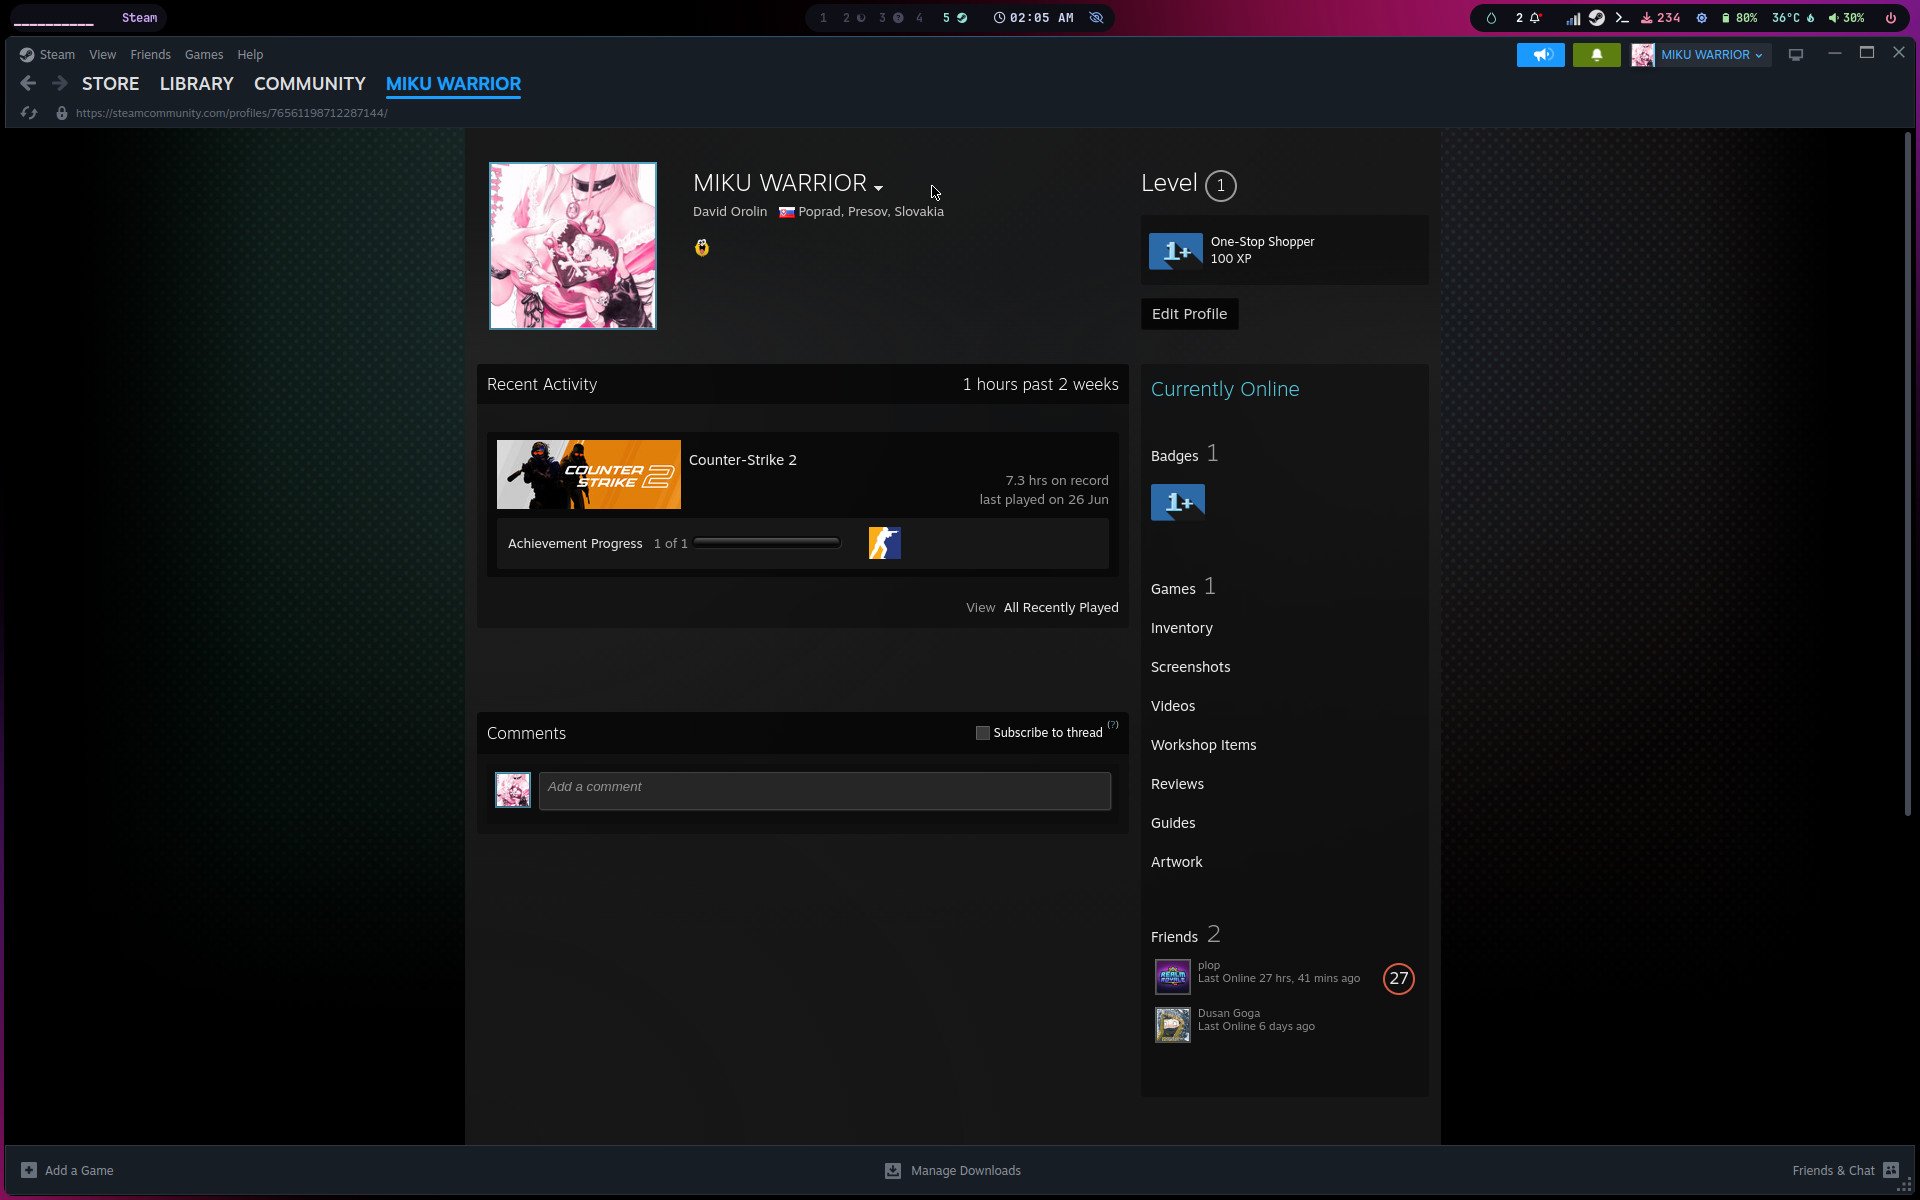1920x1200 pixels.
Task: Click the profile URL address text
Action: [x=231, y=113]
